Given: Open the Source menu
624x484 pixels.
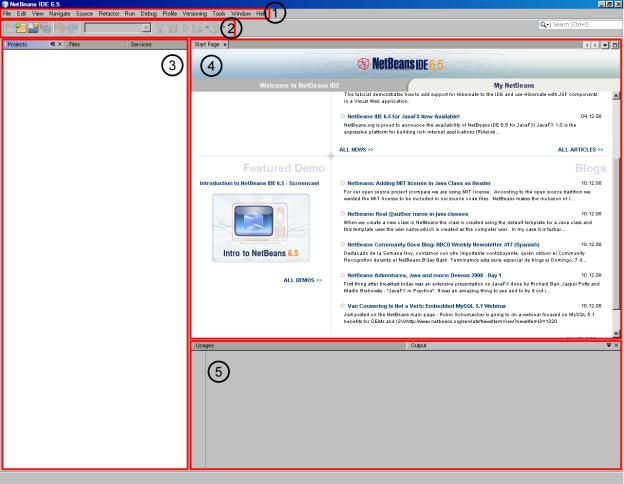Looking at the screenshot, I should coord(84,14).
